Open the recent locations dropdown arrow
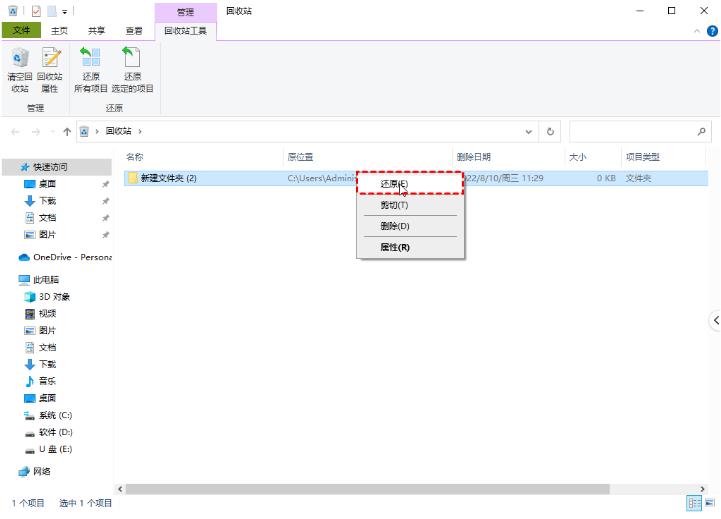Screen dimensions: 721x519 52,132
